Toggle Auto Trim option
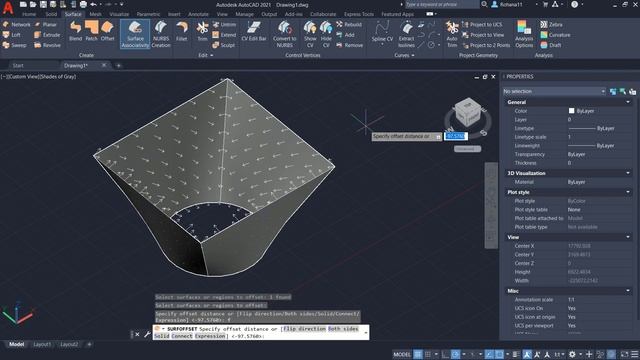The width and height of the screenshot is (640, 360). click(452, 34)
